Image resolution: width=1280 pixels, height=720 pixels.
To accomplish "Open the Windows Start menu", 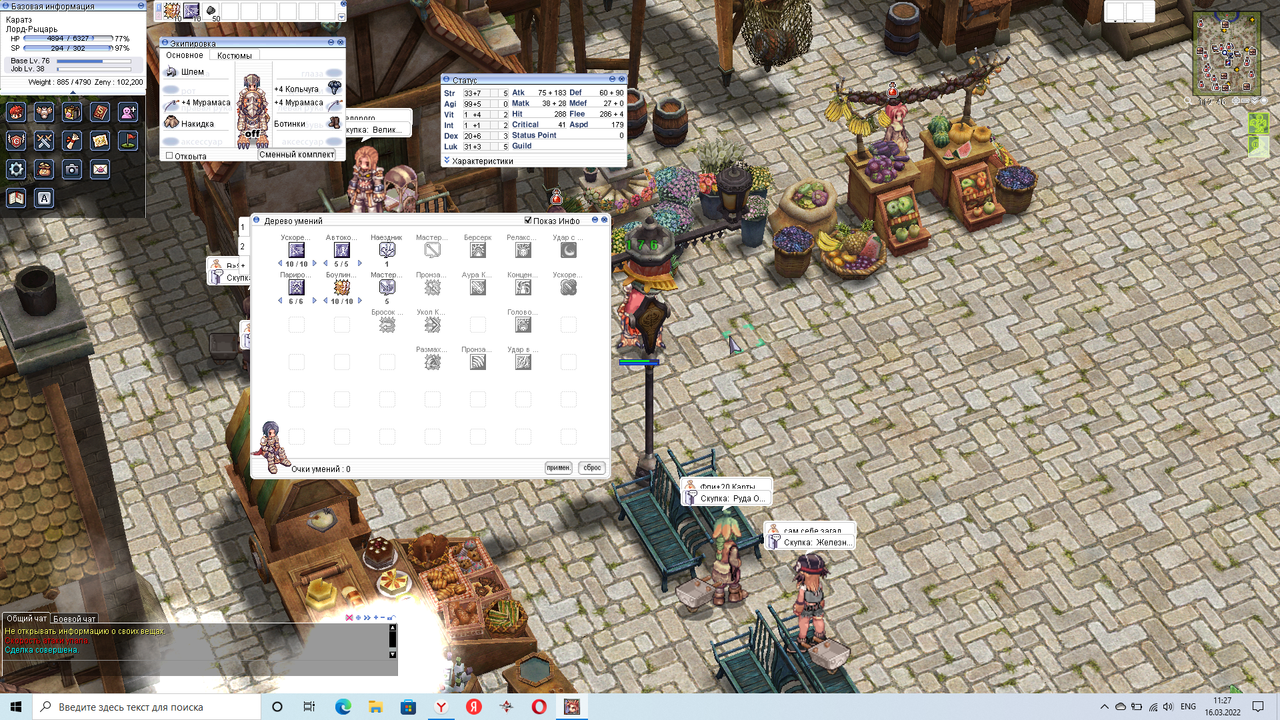I will click(16, 706).
